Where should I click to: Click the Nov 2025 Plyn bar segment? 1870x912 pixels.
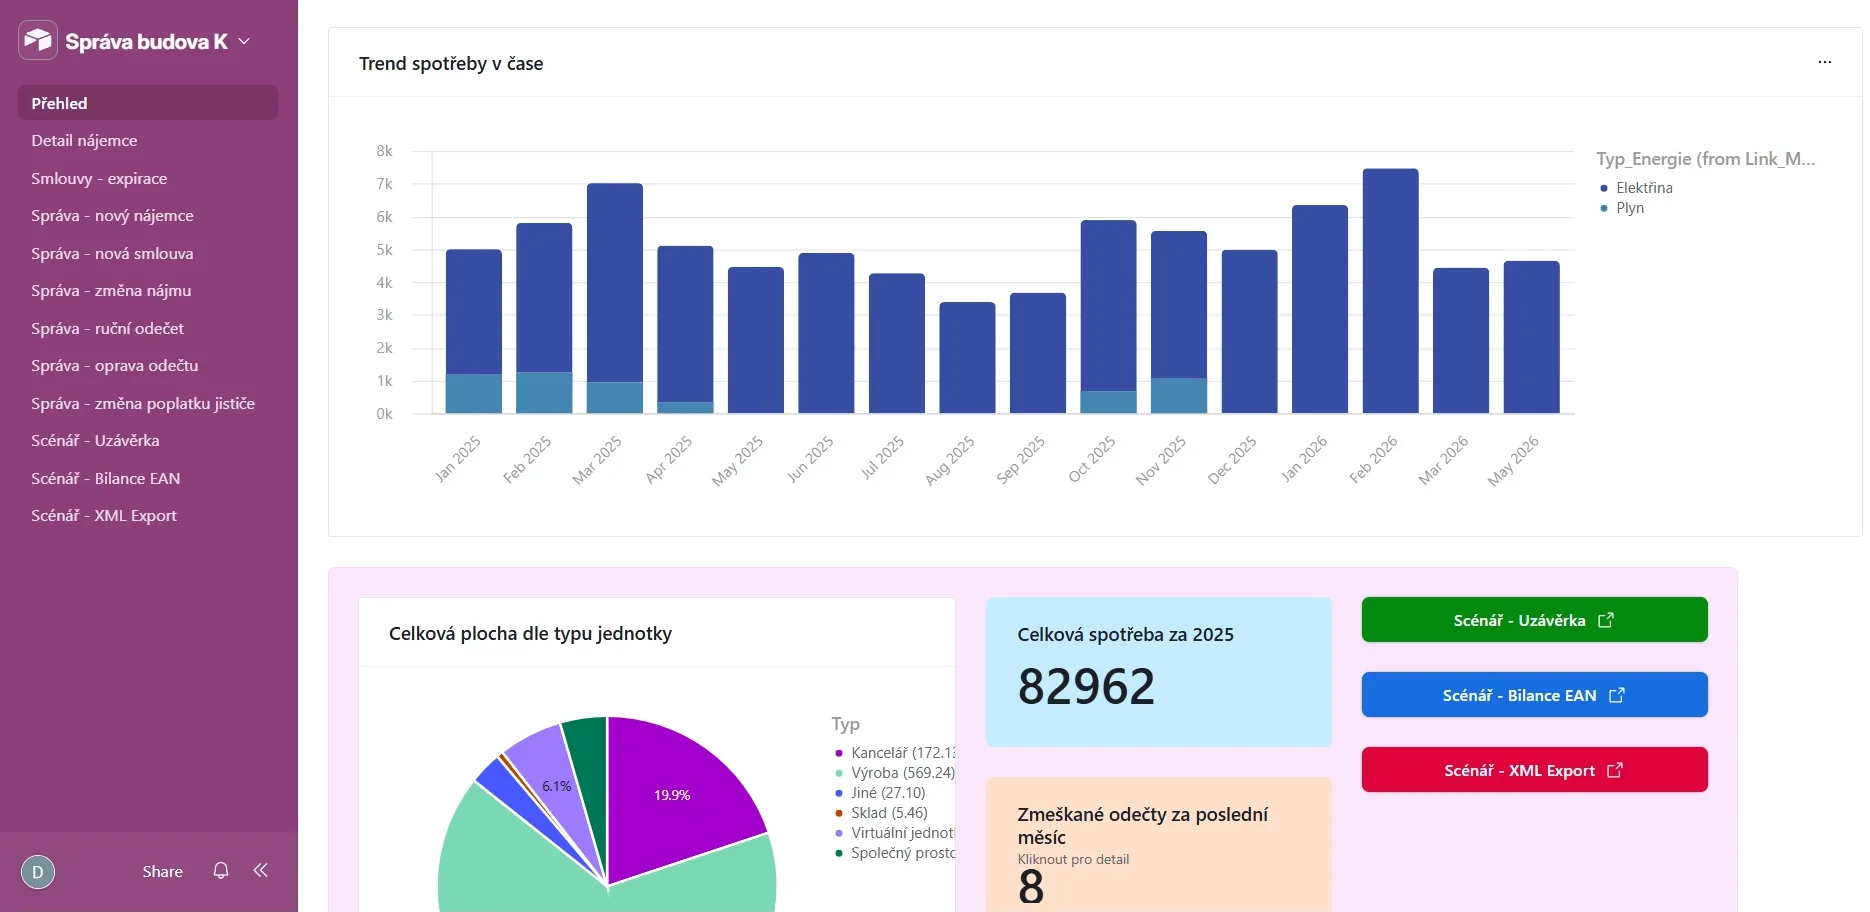[1179, 396]
